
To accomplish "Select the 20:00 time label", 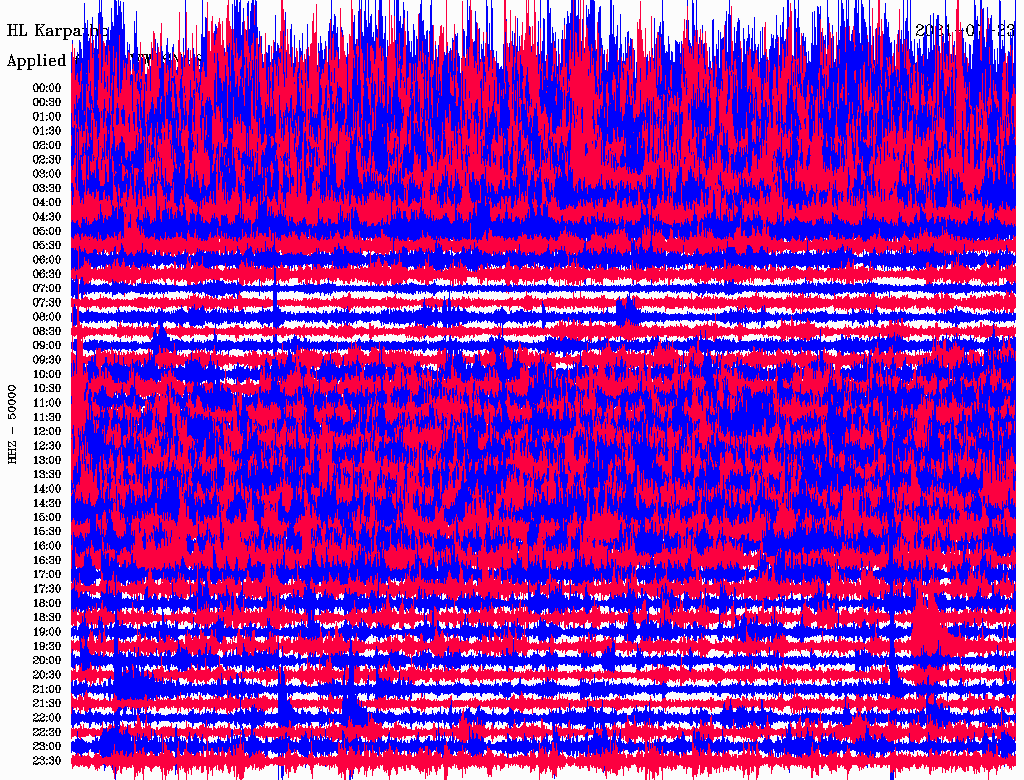I will point(47,660).
